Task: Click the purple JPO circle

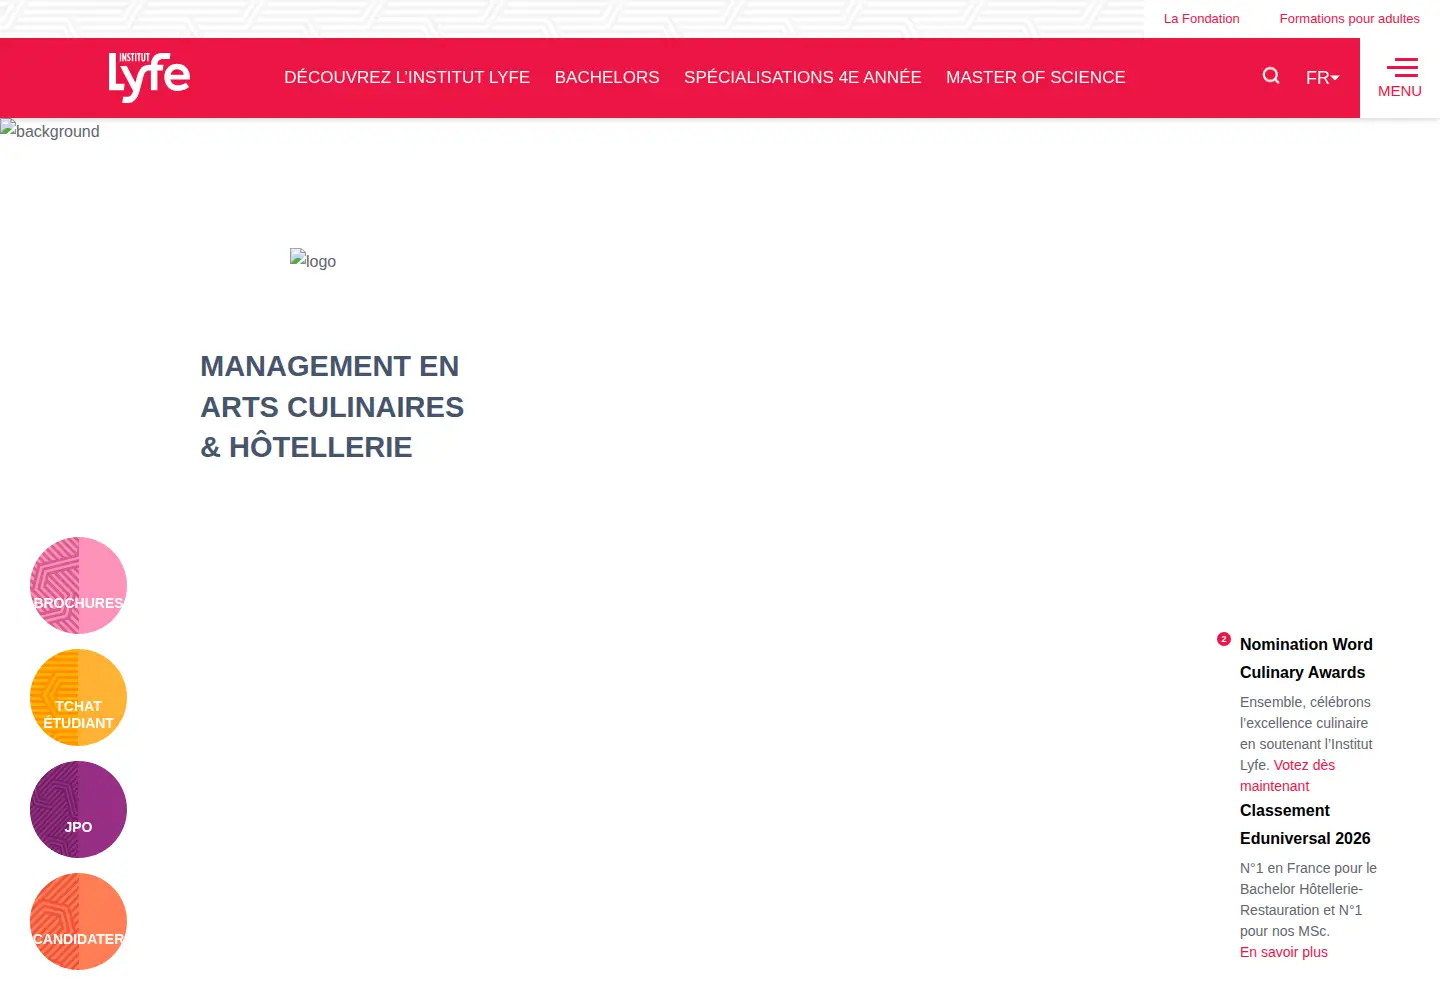Action: [78, 809]
